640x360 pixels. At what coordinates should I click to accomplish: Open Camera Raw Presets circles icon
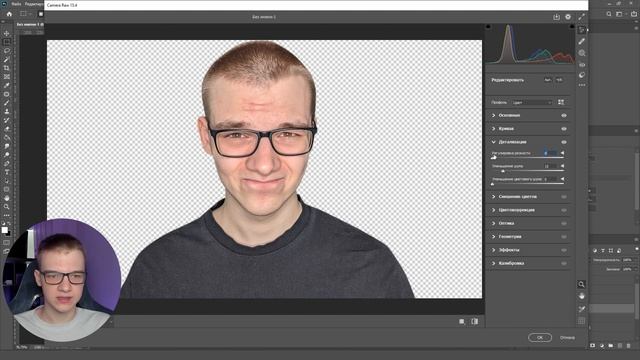(582, 75)
